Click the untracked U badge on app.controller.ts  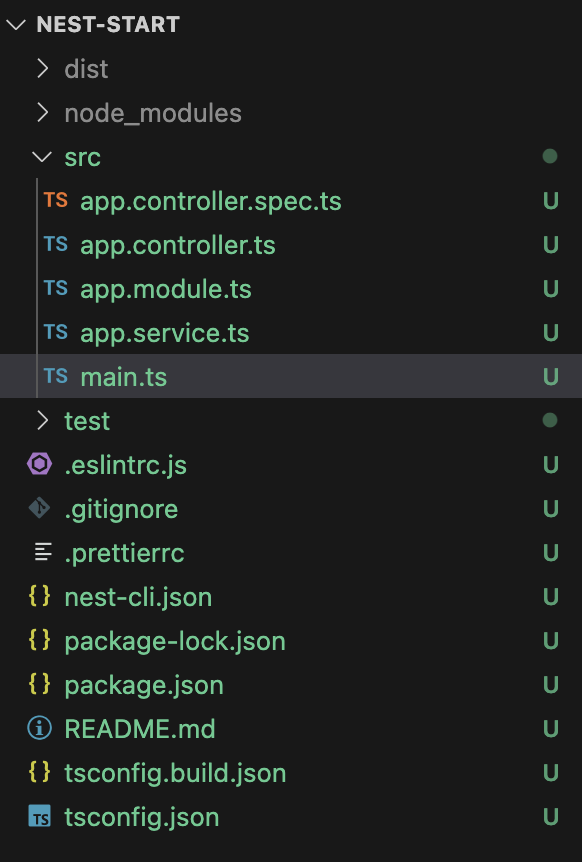pos(551,245)
